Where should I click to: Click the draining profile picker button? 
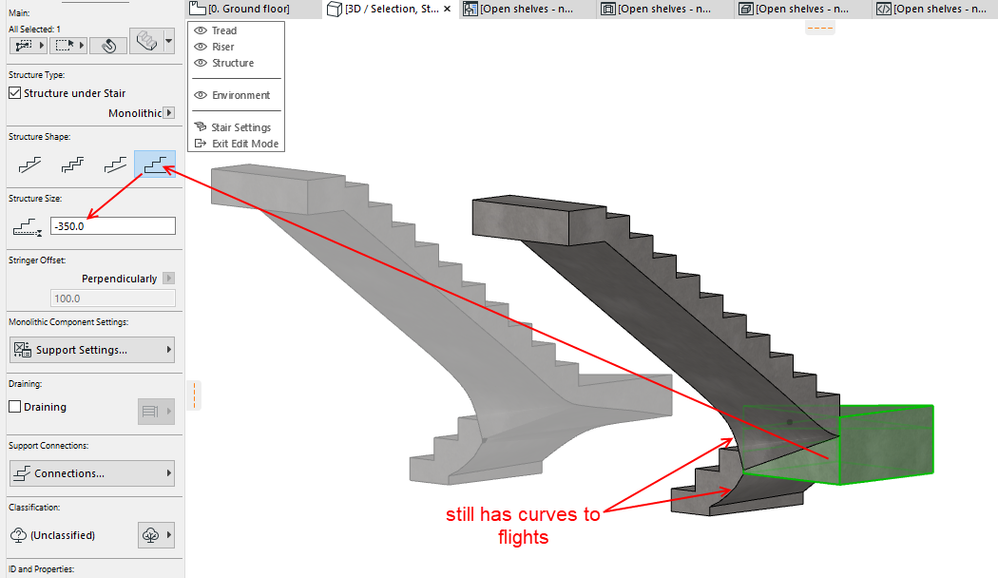tap(155, 411)
